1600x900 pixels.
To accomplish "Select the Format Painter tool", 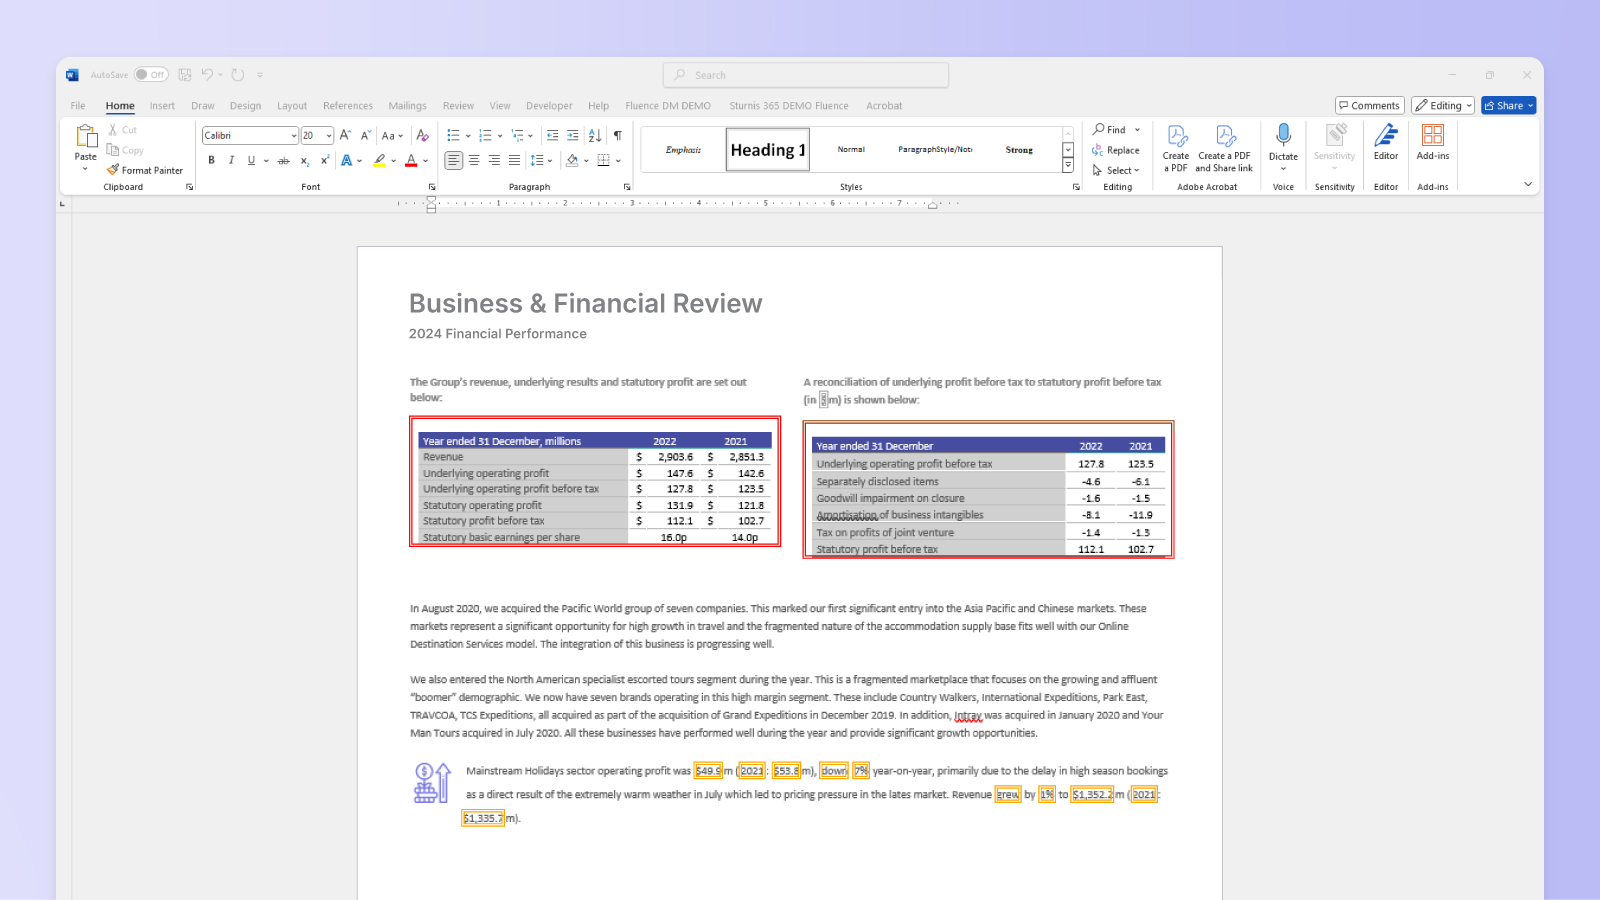I will point(146,170).
